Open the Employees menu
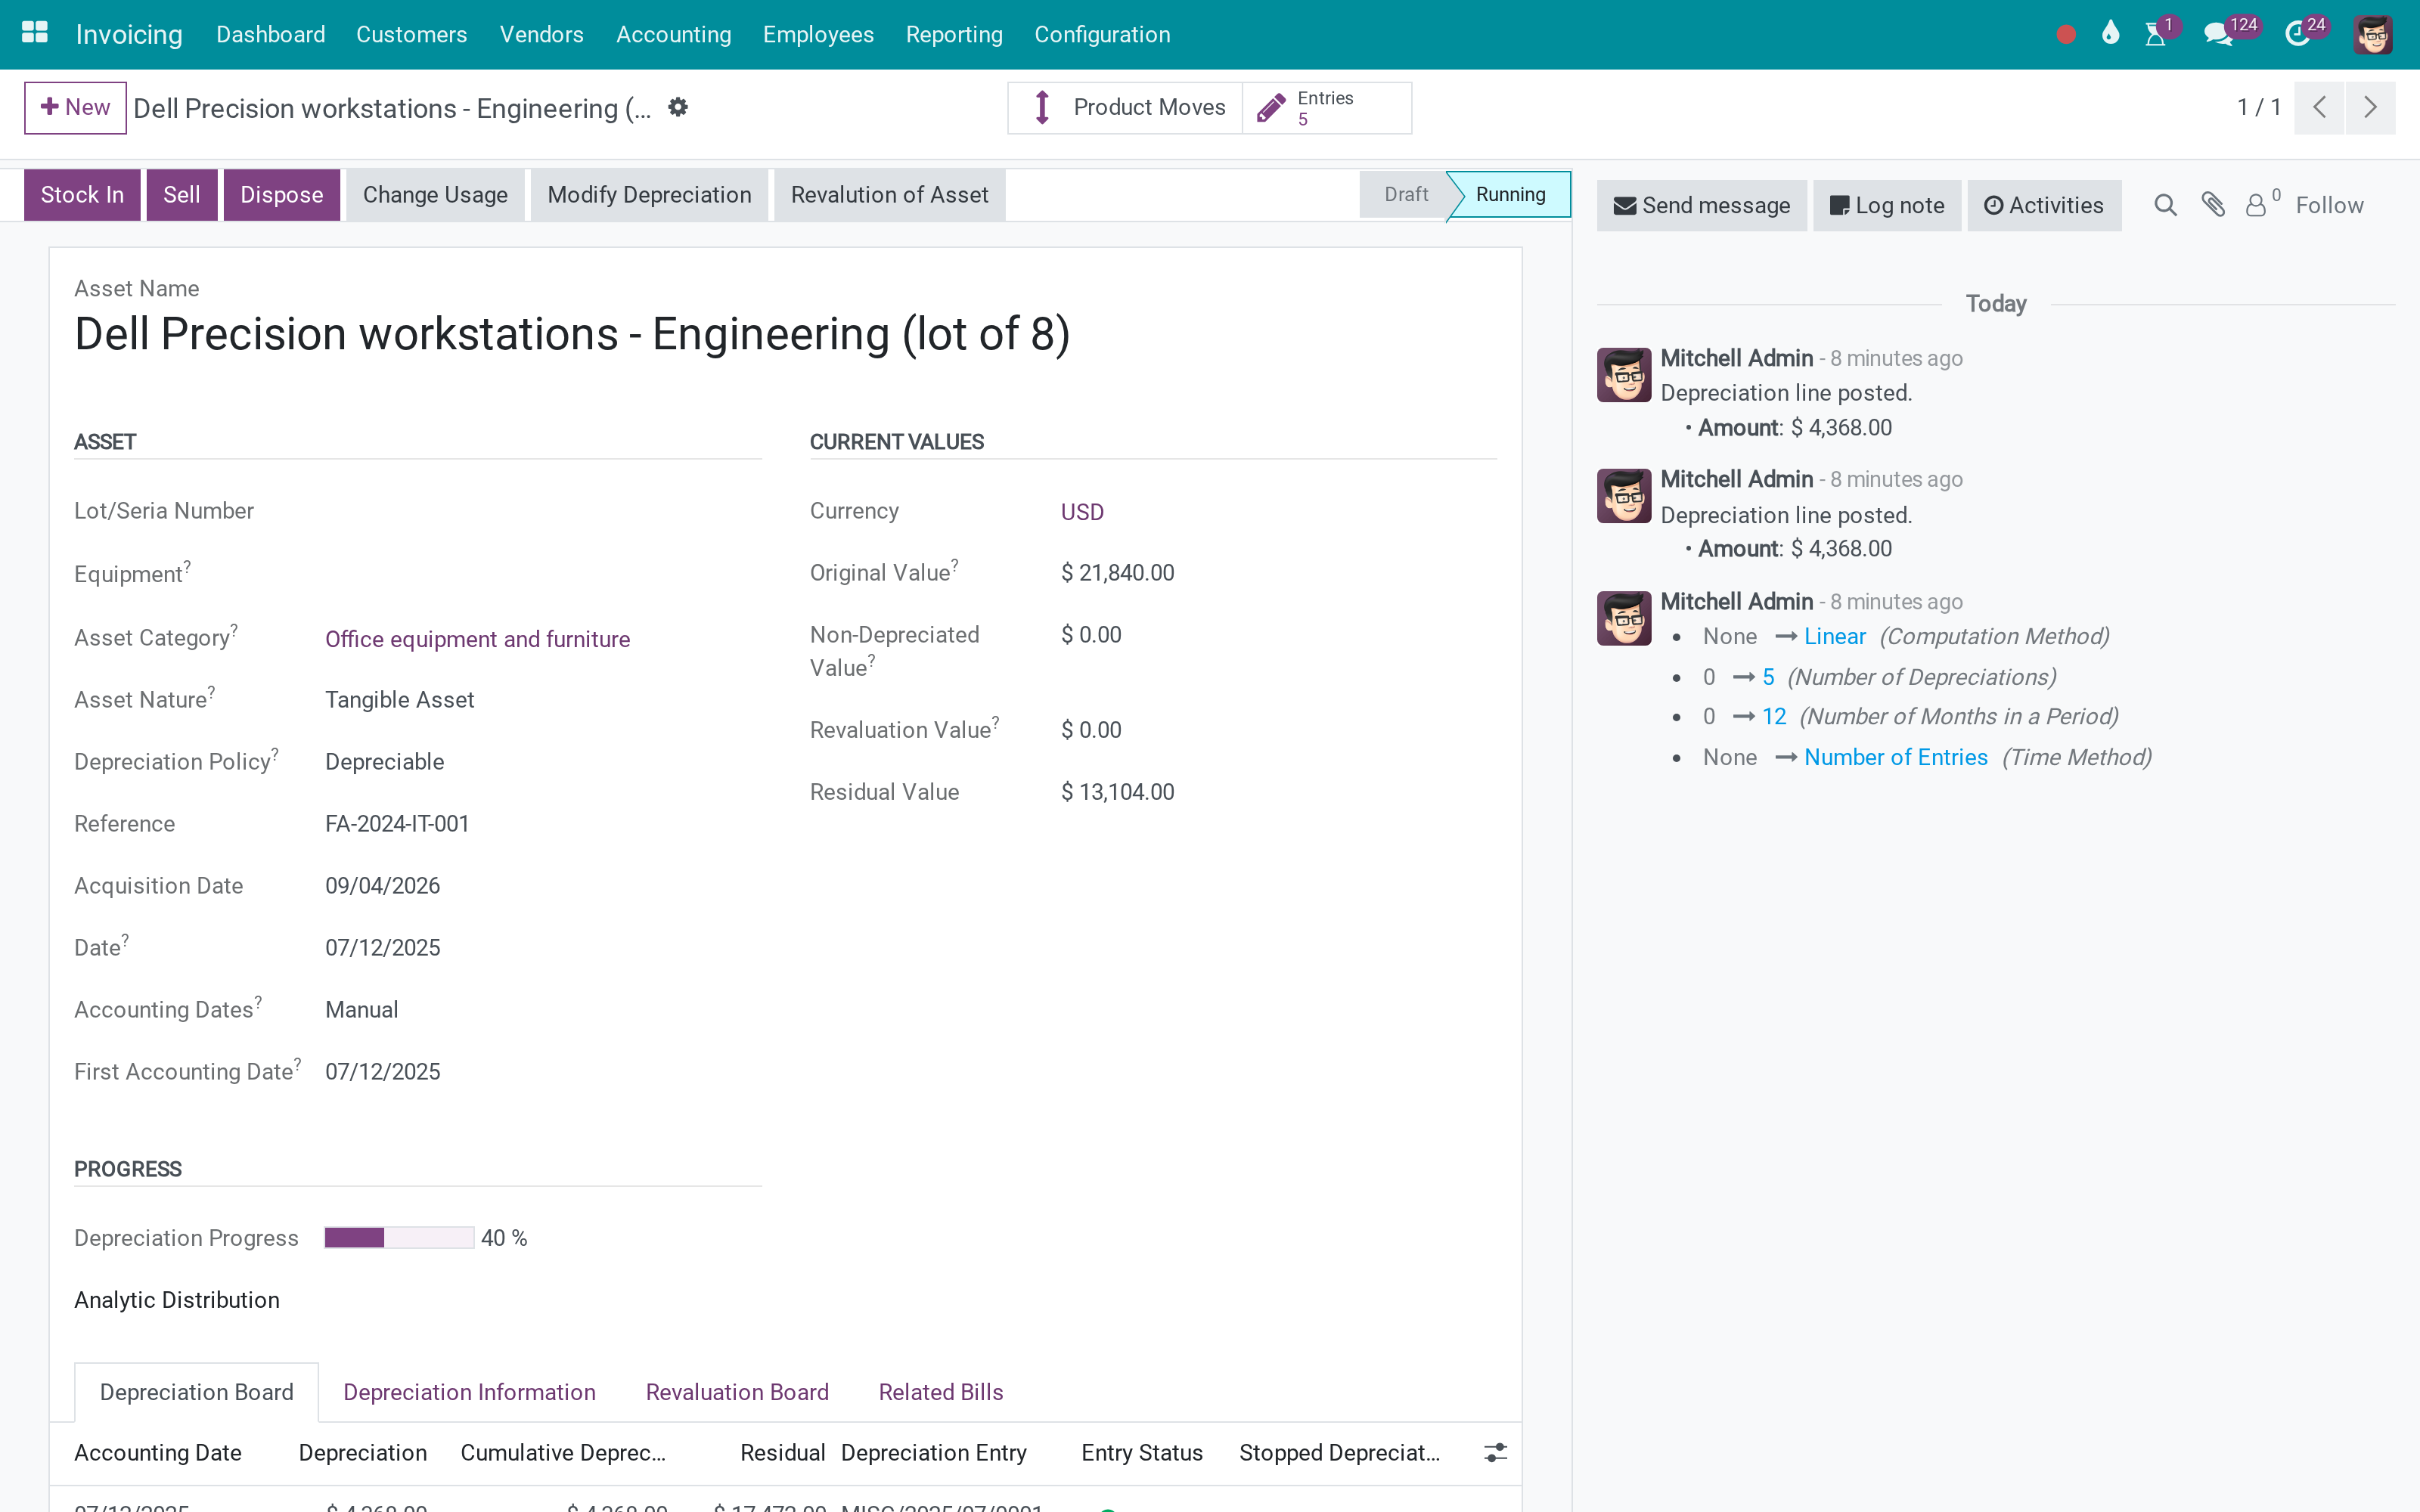 point(818,35)
